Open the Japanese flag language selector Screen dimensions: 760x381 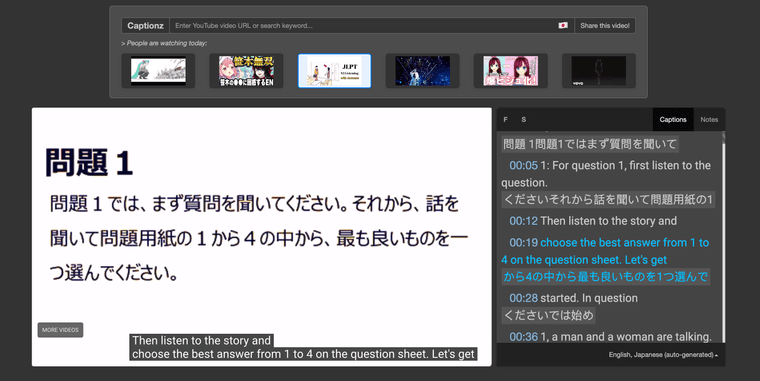[x=563, y=26]
